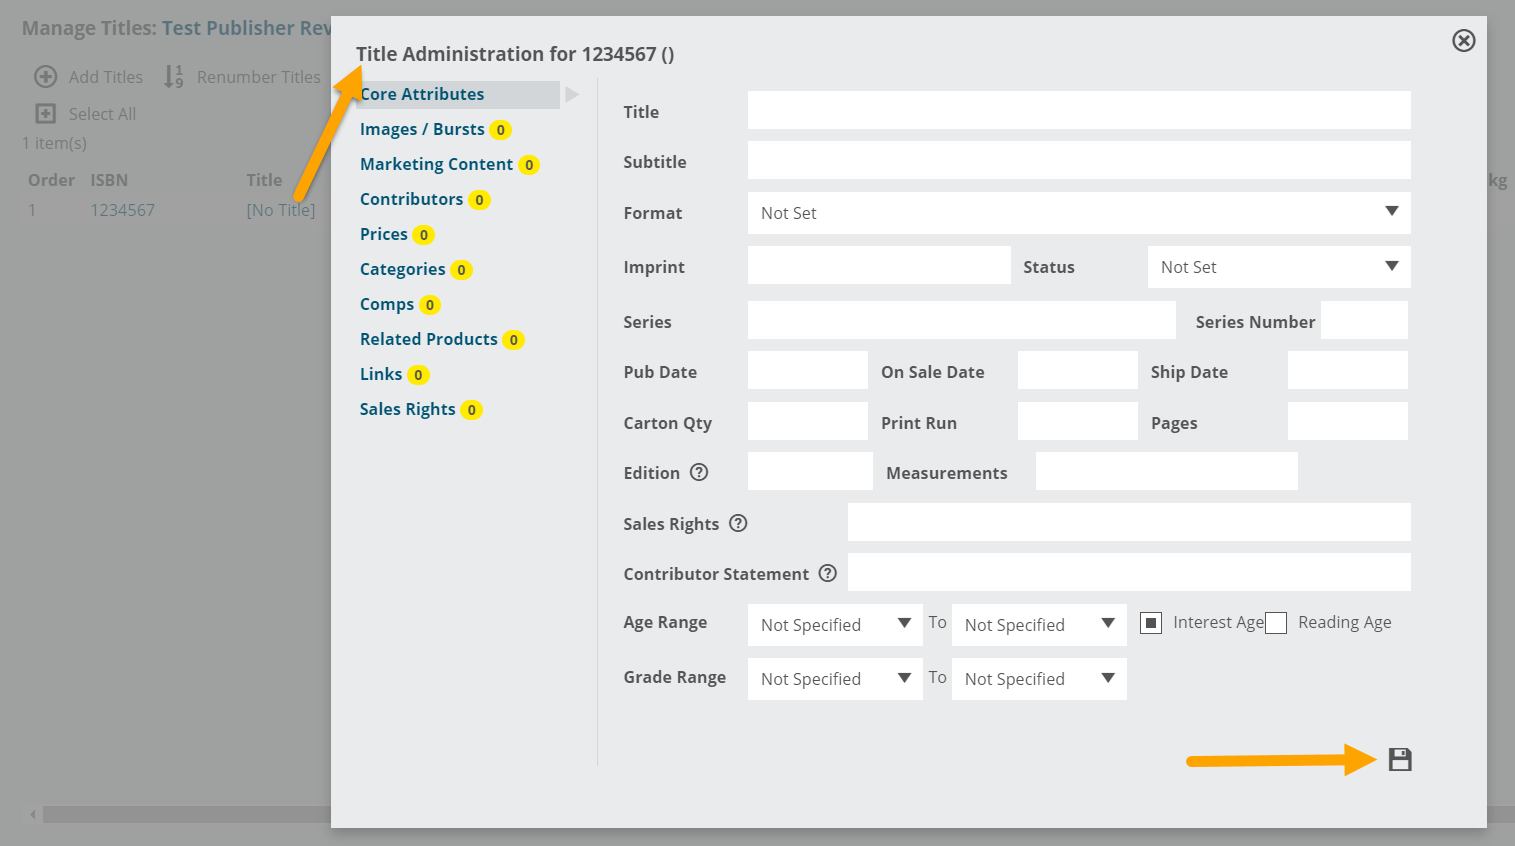Click the Pub Date input field

(807, 370)
